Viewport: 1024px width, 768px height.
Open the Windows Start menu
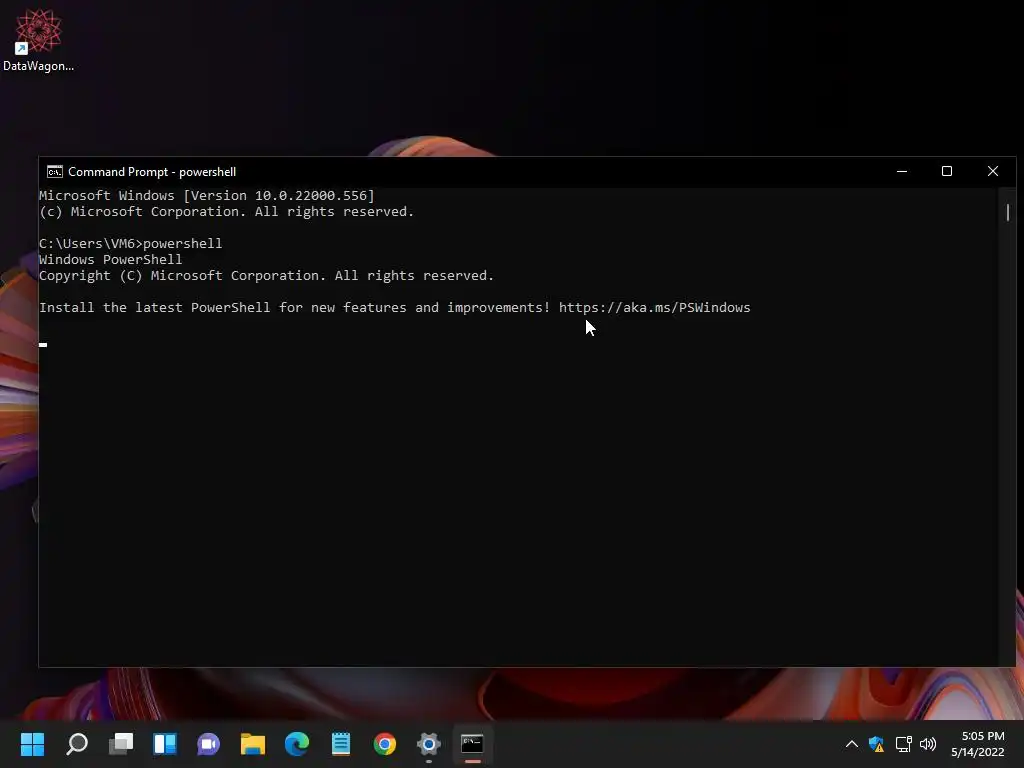32,744
